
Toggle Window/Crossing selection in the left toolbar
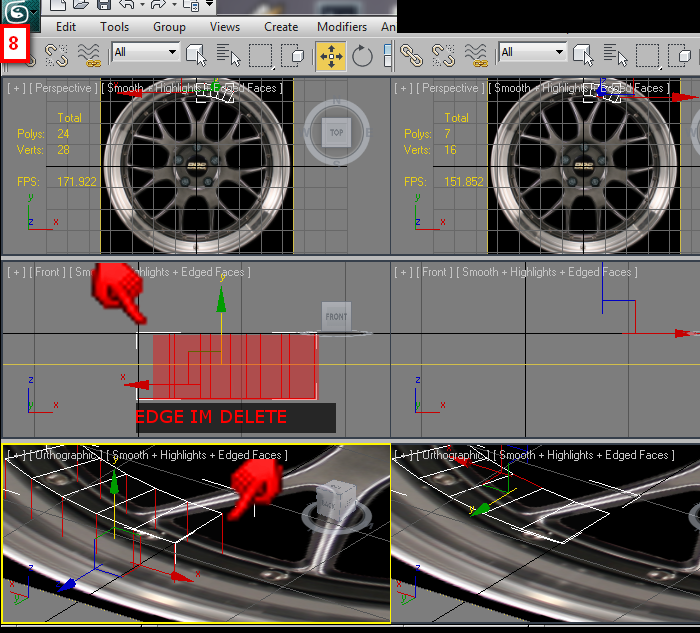[293, 54]
